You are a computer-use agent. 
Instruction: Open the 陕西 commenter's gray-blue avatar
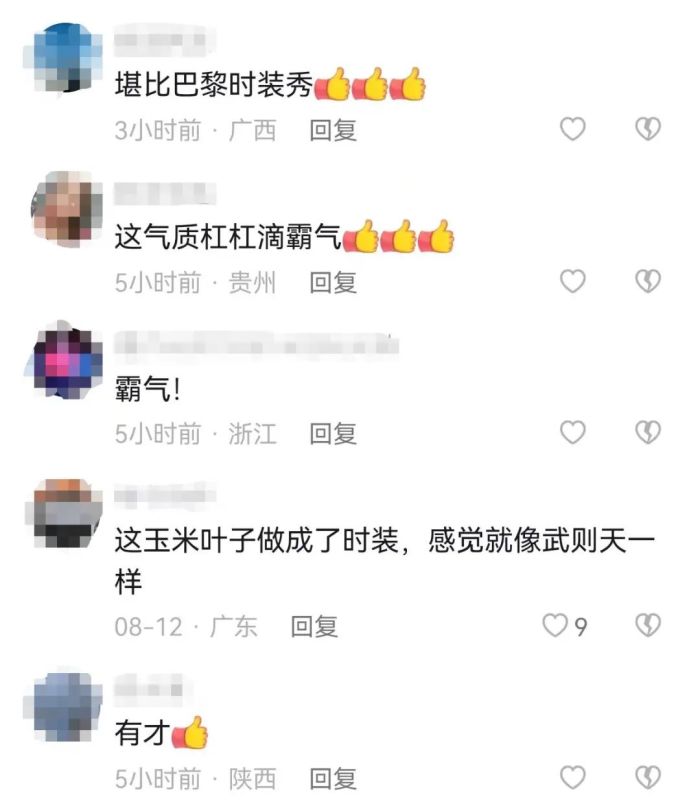coord(64,705)
